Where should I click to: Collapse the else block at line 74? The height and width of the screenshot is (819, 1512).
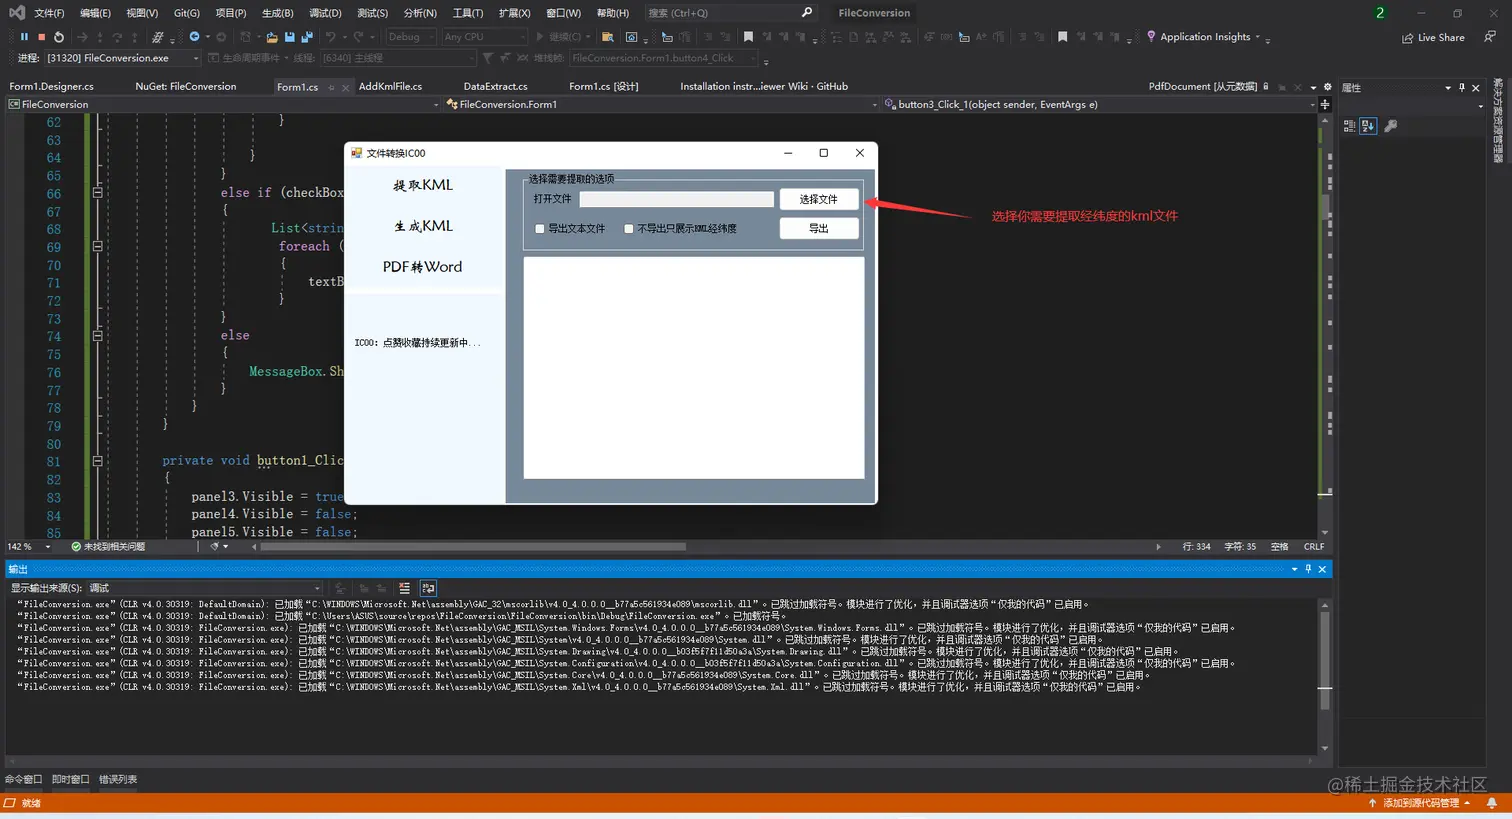click(x=97, y=336)
